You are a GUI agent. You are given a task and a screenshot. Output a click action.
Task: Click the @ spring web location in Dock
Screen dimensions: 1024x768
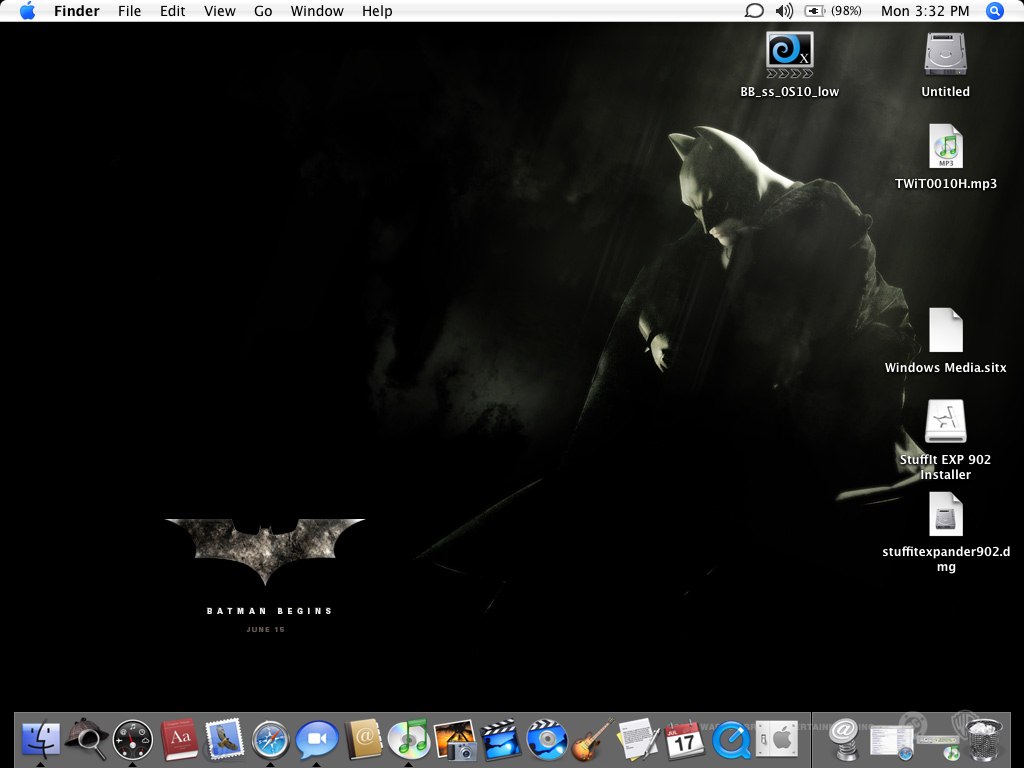tap(843, 739)
